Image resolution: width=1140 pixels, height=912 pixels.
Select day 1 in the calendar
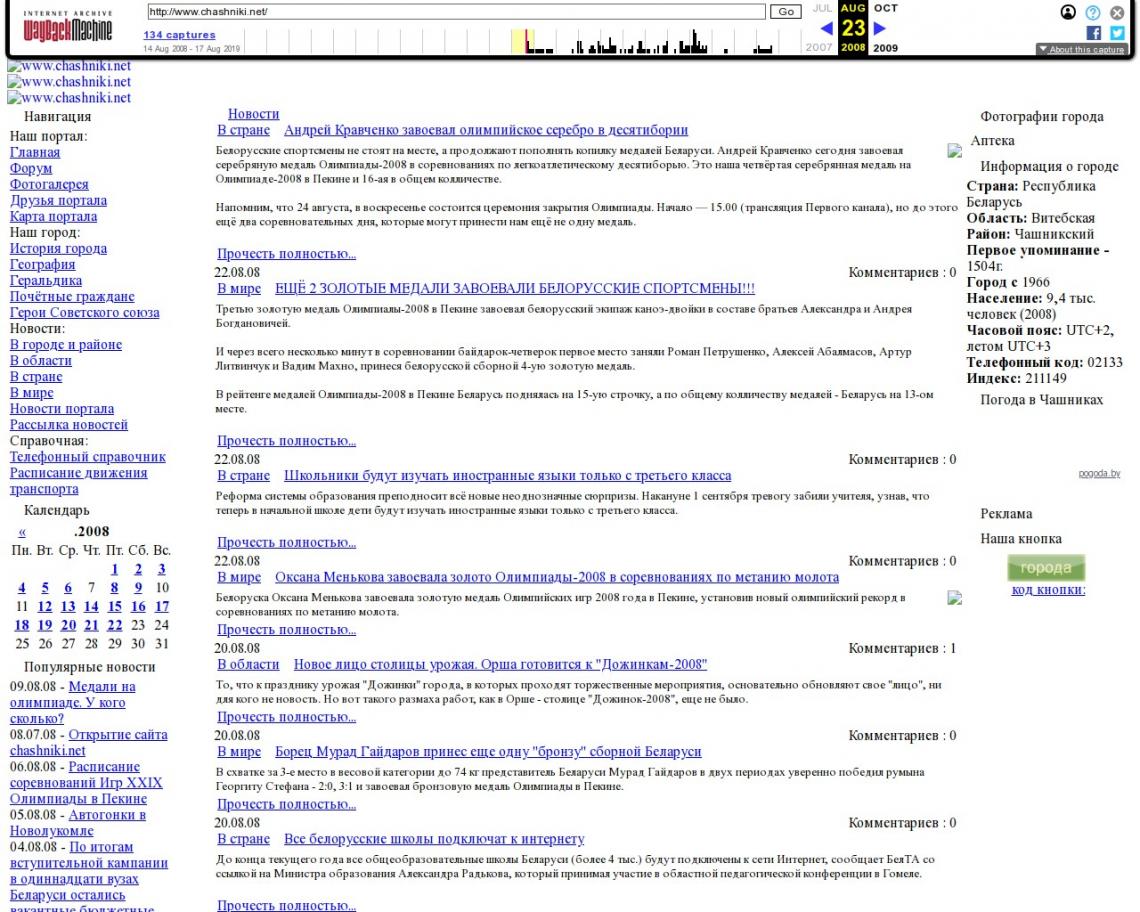[x=114, y=569]
